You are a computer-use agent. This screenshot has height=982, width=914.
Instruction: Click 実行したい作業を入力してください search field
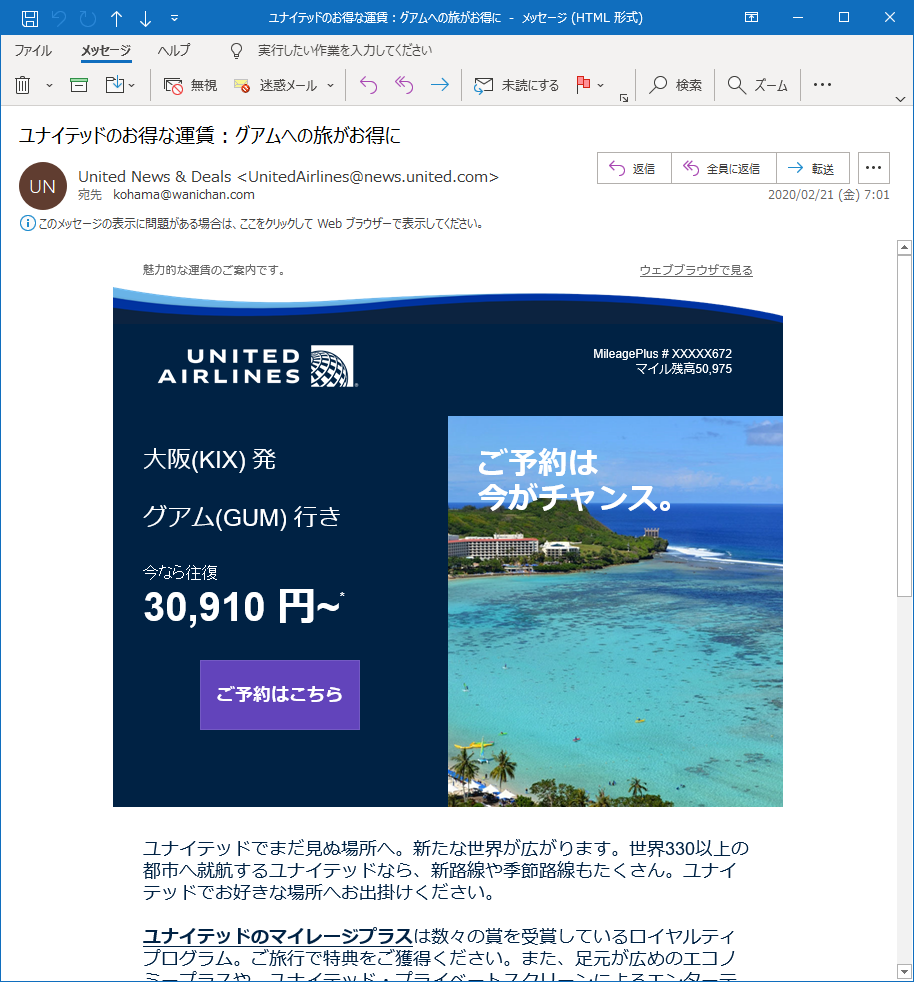pos(345,51)
